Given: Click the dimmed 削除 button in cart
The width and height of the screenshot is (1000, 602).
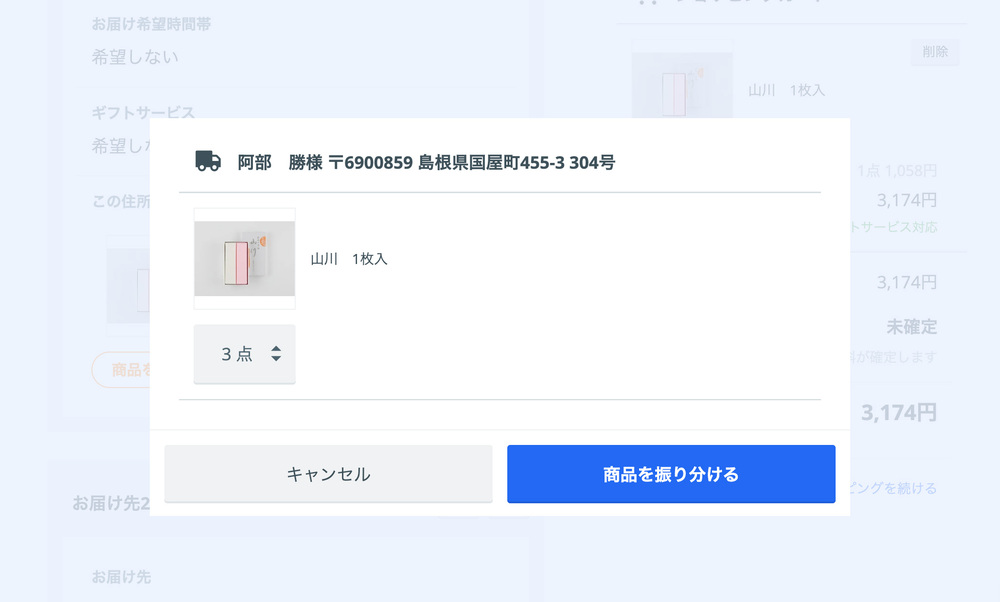Looking at the screenshot, I should [935, 52].
